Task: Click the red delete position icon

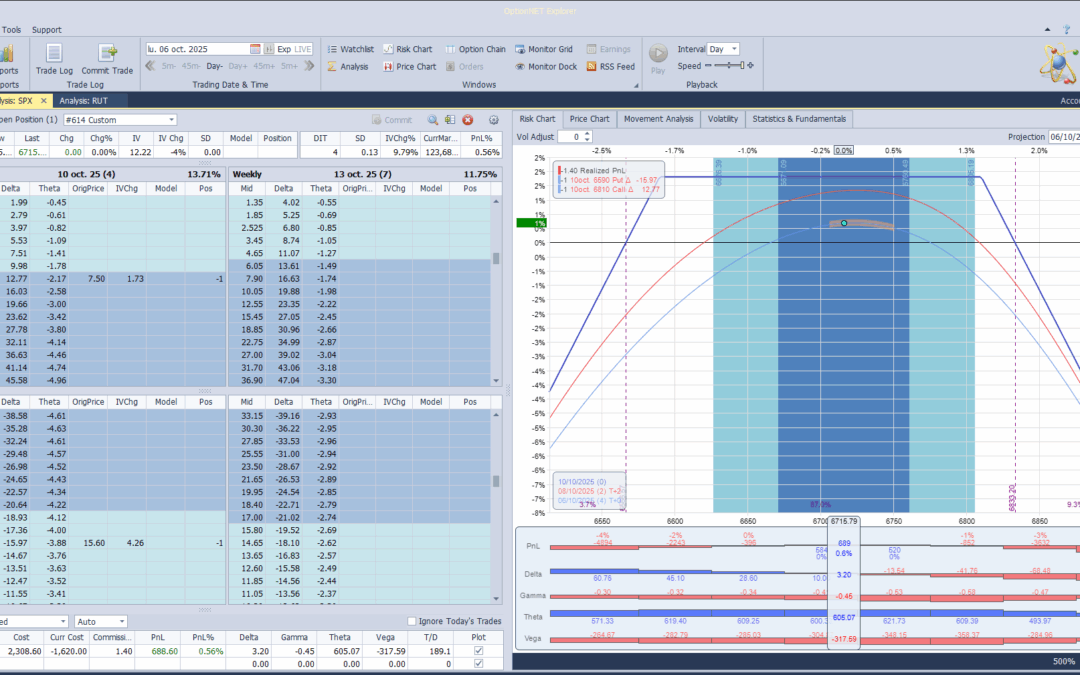Action: point(467,120)
